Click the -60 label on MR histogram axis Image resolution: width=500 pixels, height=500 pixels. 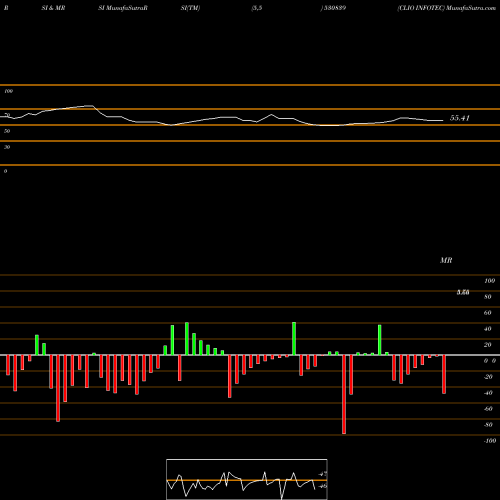pyautogui.click(x=488, y=409)
